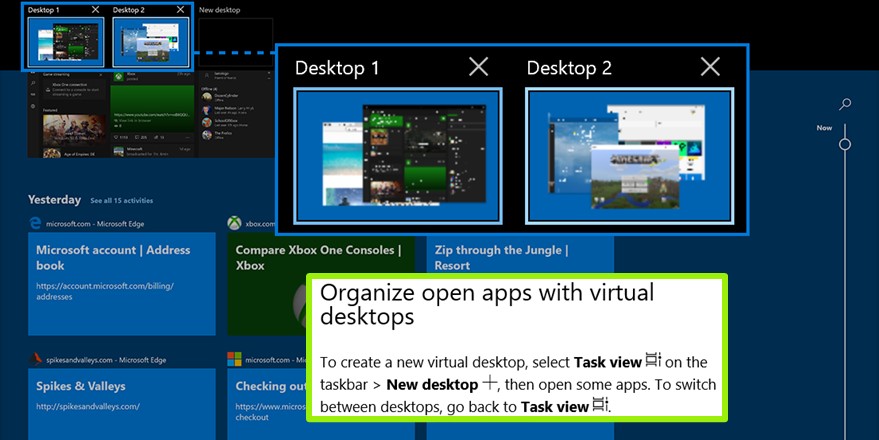Open Microsoft account Address book activity card
The image size is (879, 440).
122,284
